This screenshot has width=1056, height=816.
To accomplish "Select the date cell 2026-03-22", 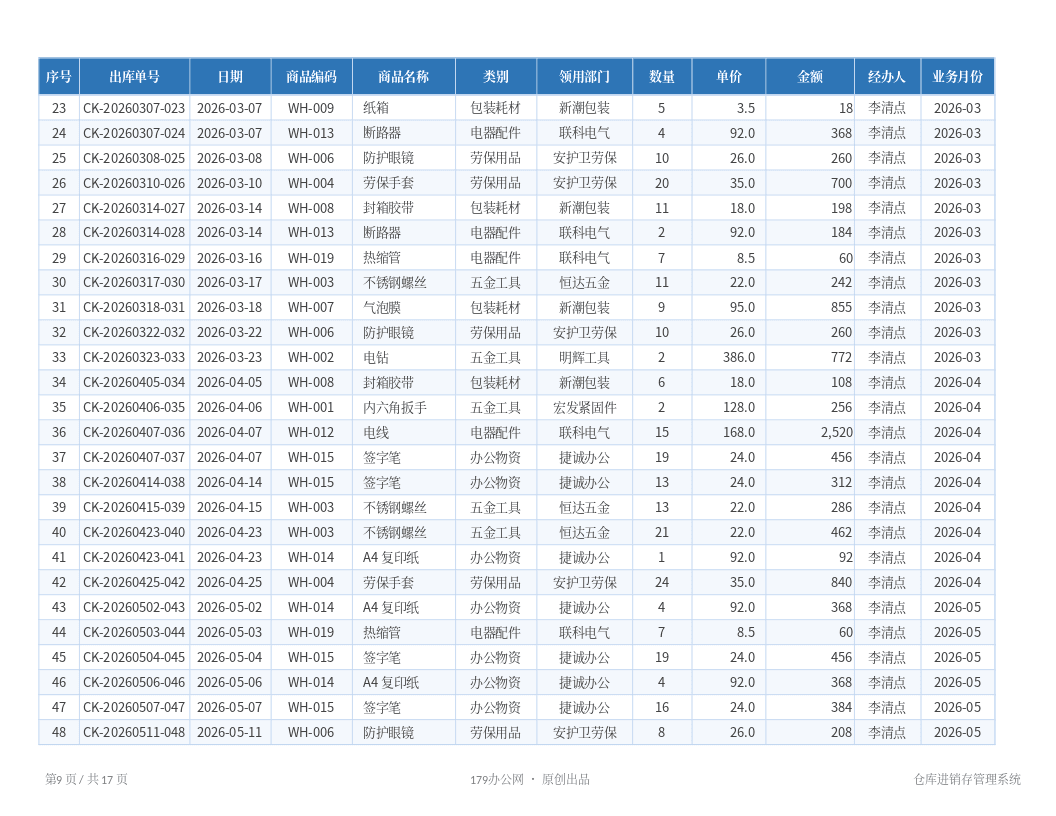I will [x=230, y=333].
